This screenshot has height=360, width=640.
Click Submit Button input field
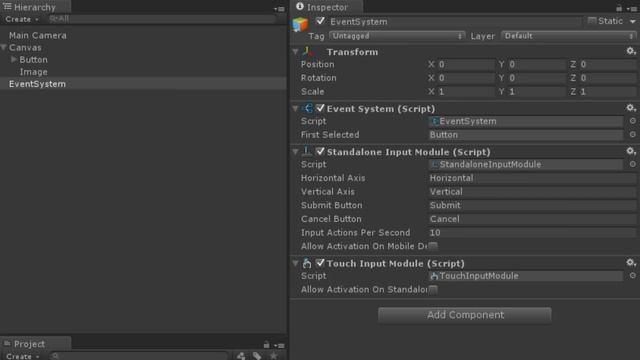pos(532,205)
